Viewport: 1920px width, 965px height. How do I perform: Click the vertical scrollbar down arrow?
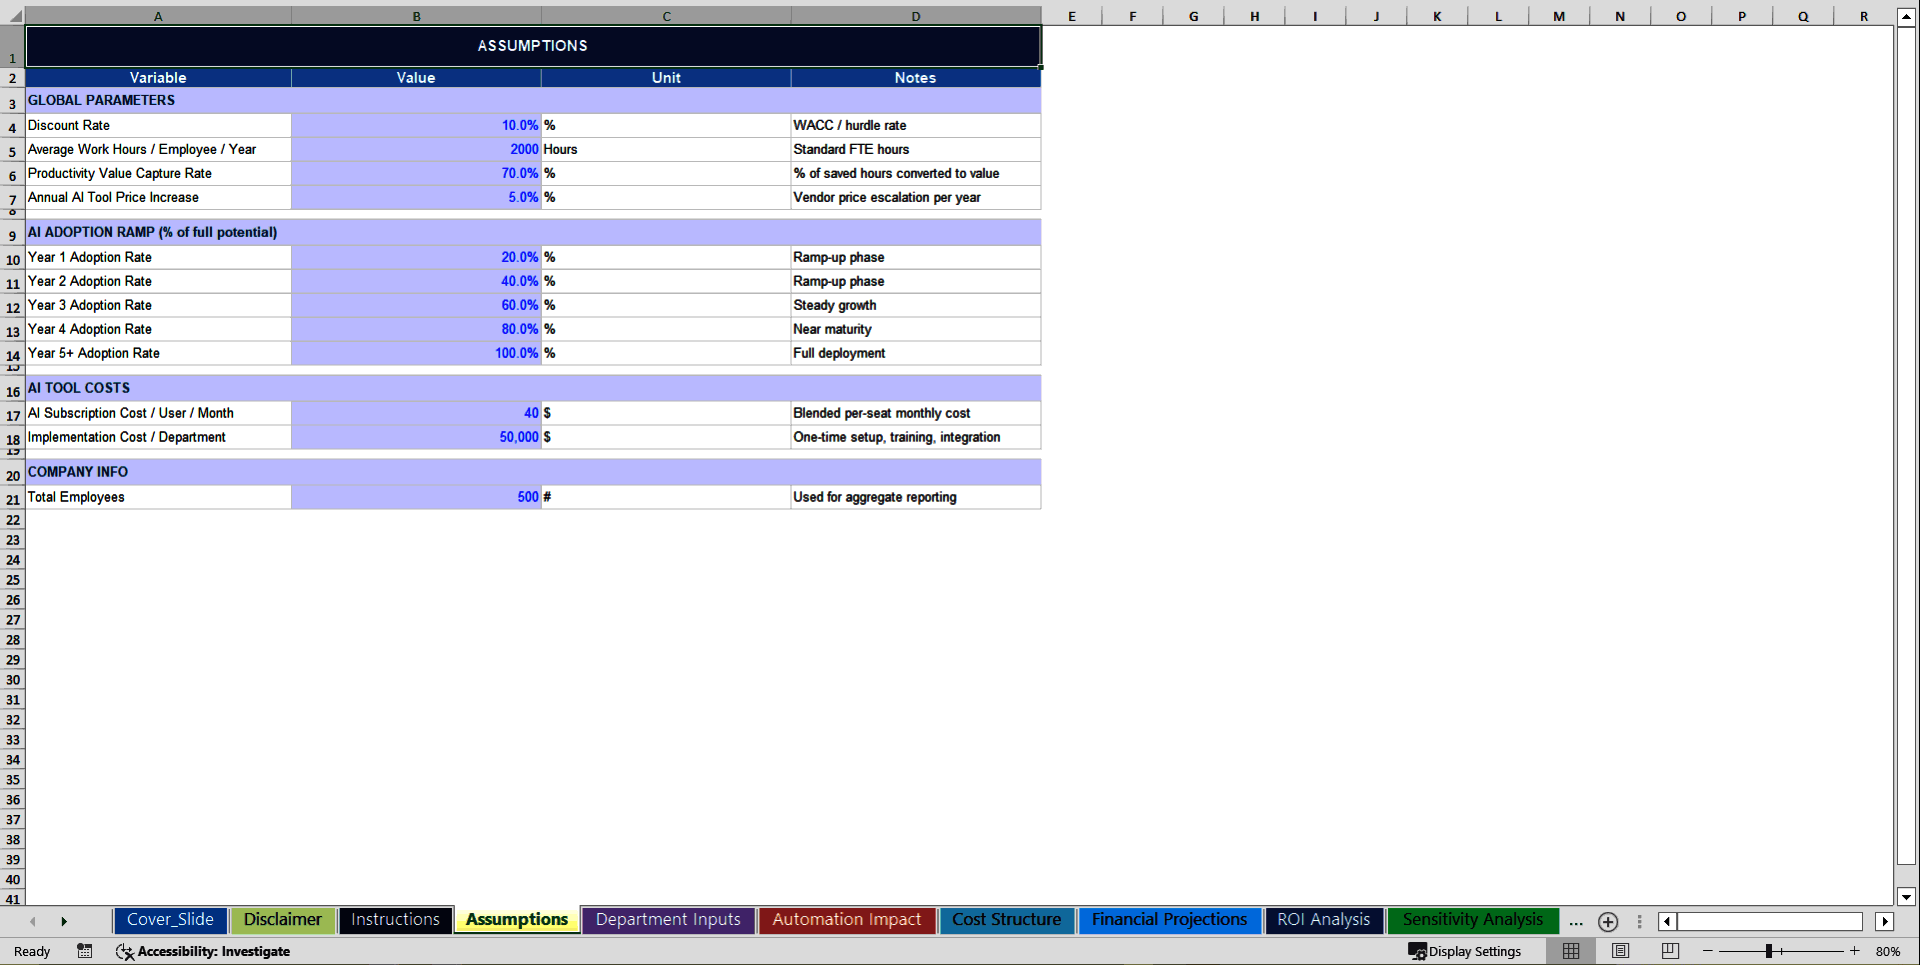pyautogui.click(x=1906, y=898)
